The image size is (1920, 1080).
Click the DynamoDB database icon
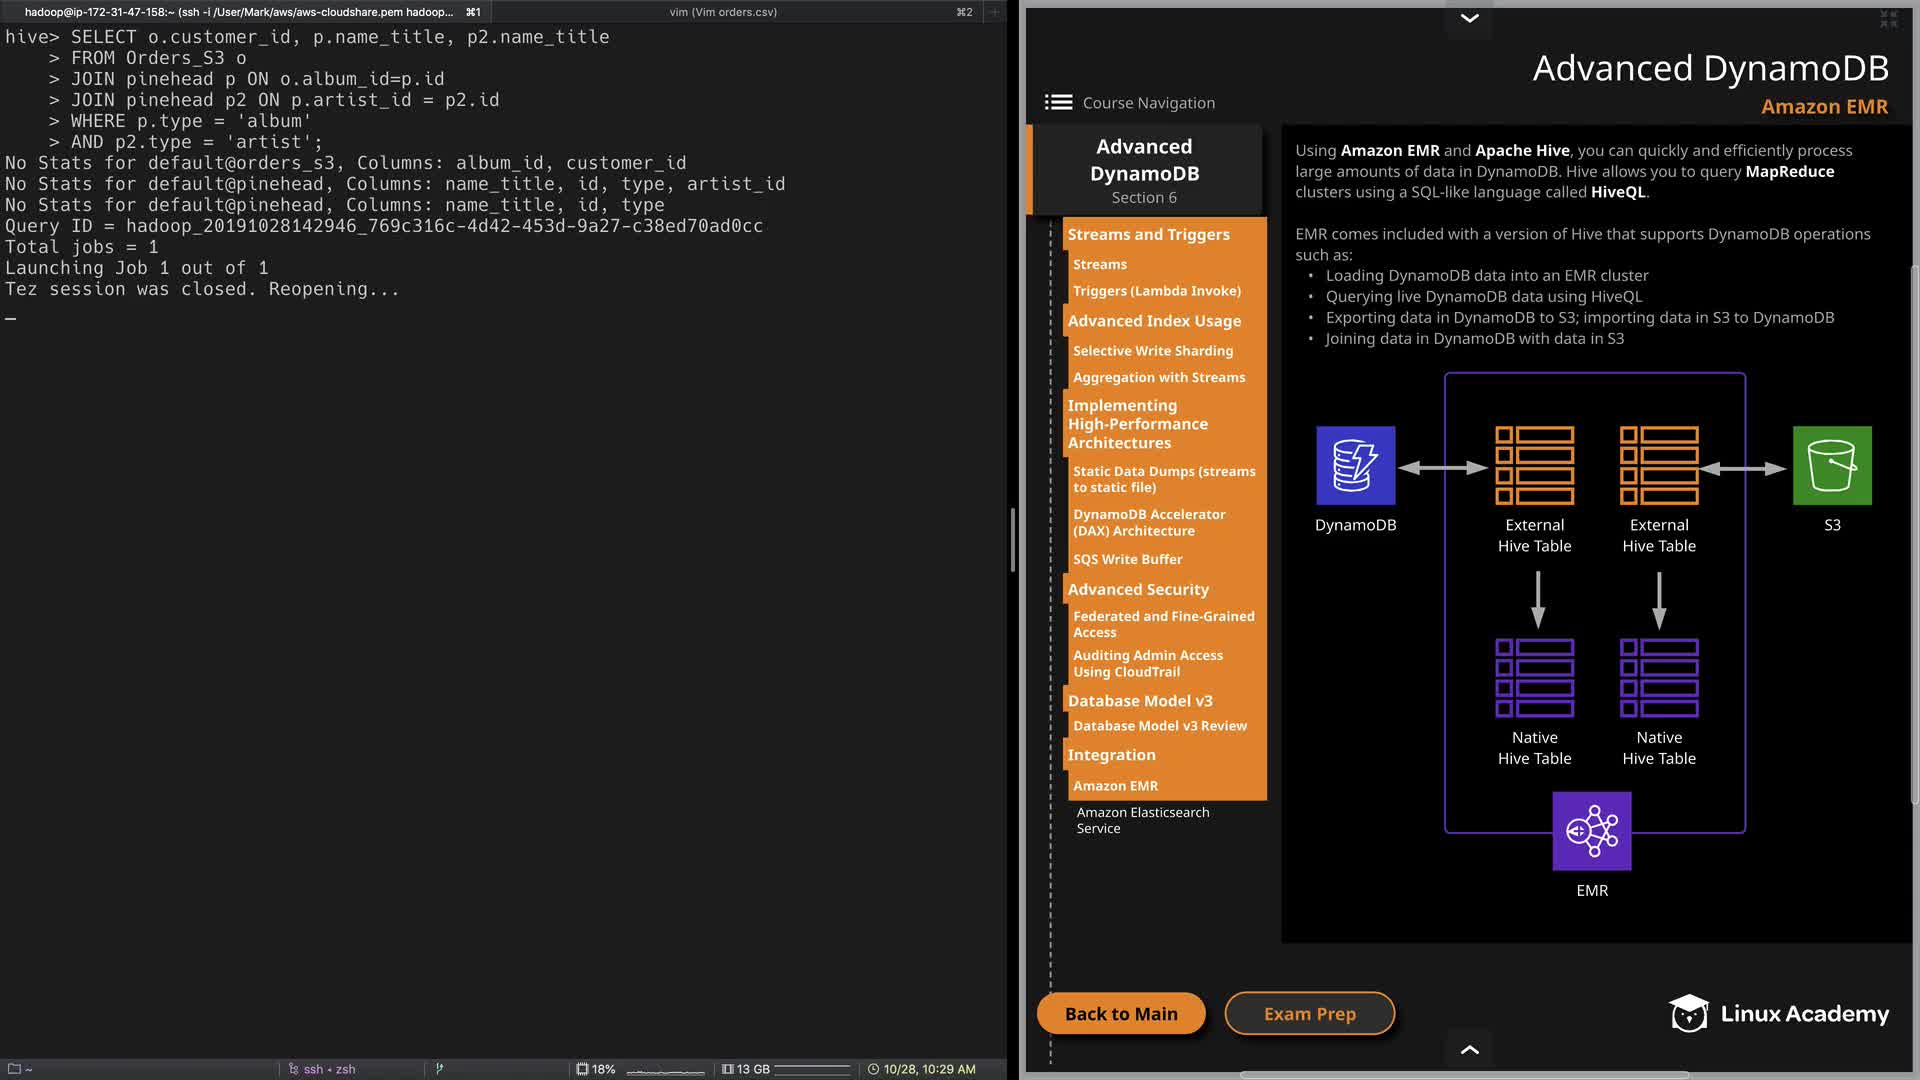point(1355,465)
